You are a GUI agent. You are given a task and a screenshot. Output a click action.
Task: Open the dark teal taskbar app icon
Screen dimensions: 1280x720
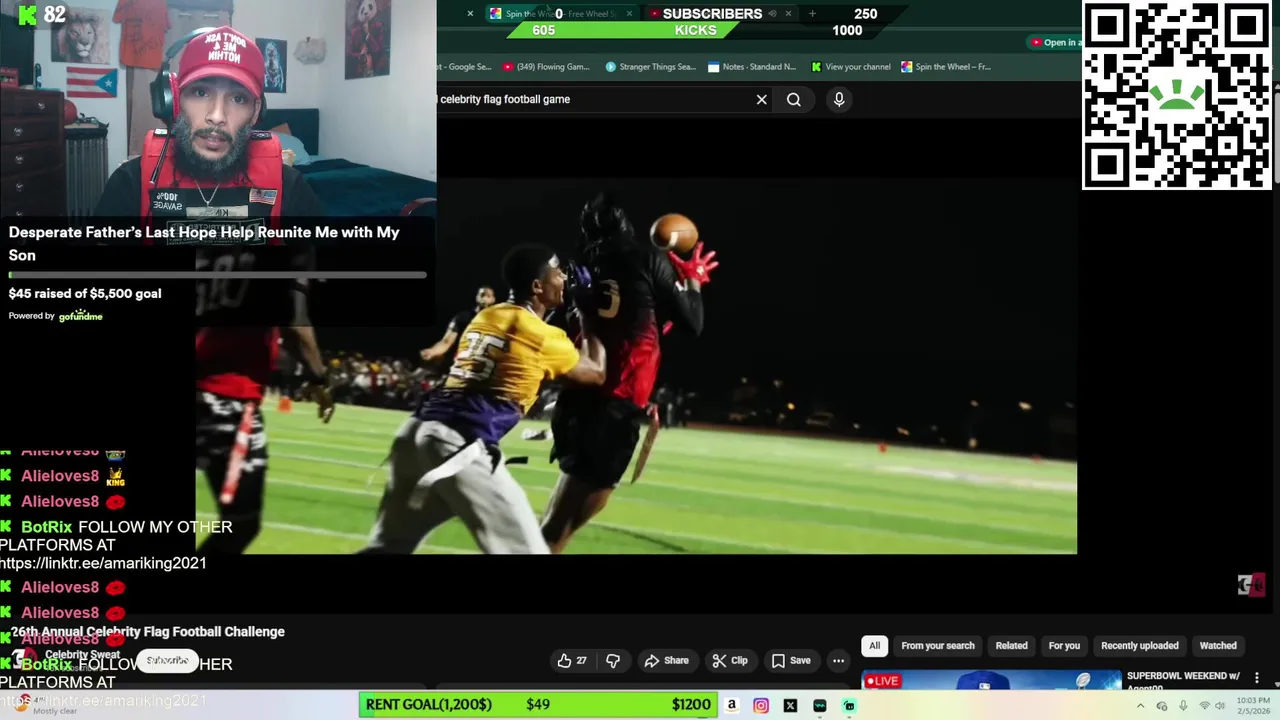(x=820, y=705)
